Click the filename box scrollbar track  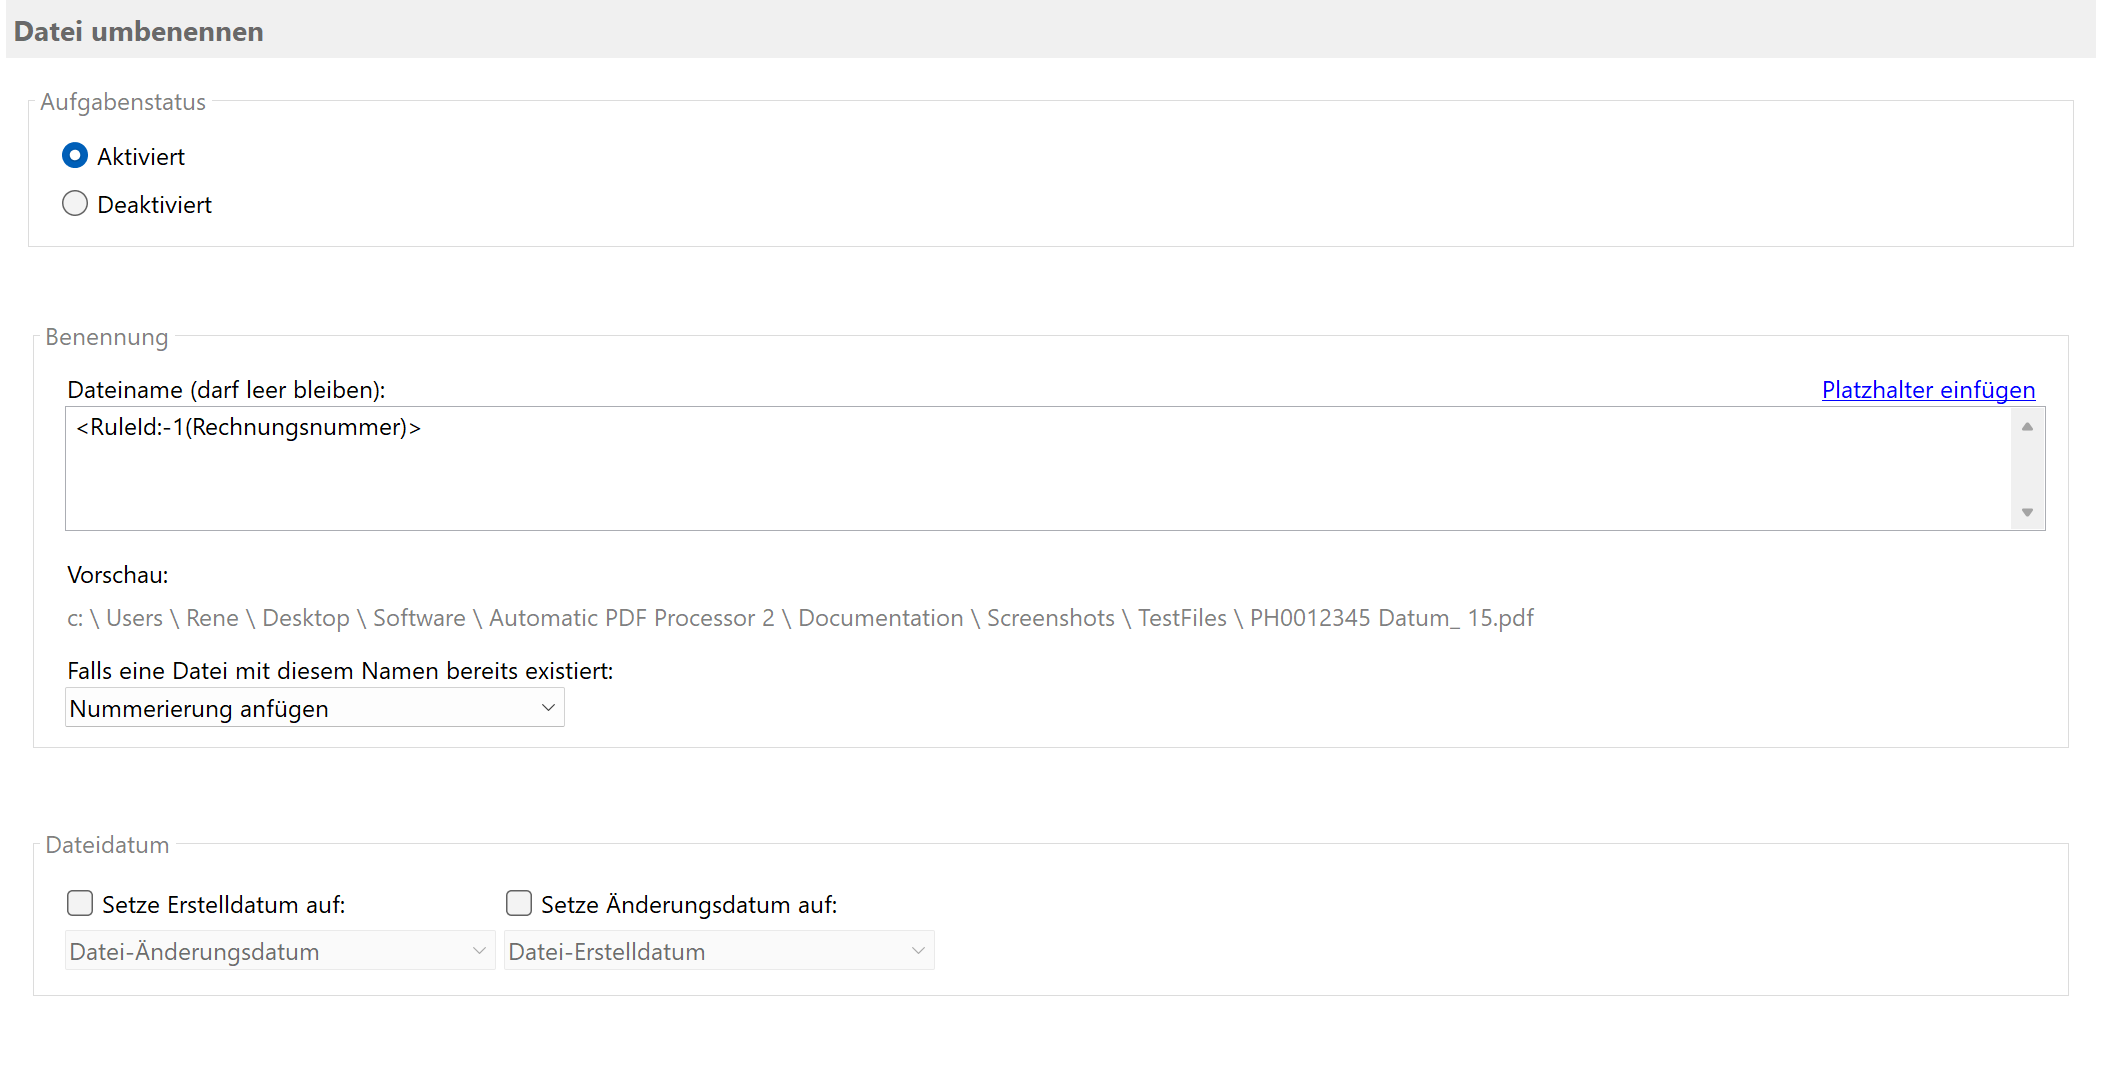tap(2027, 469)
